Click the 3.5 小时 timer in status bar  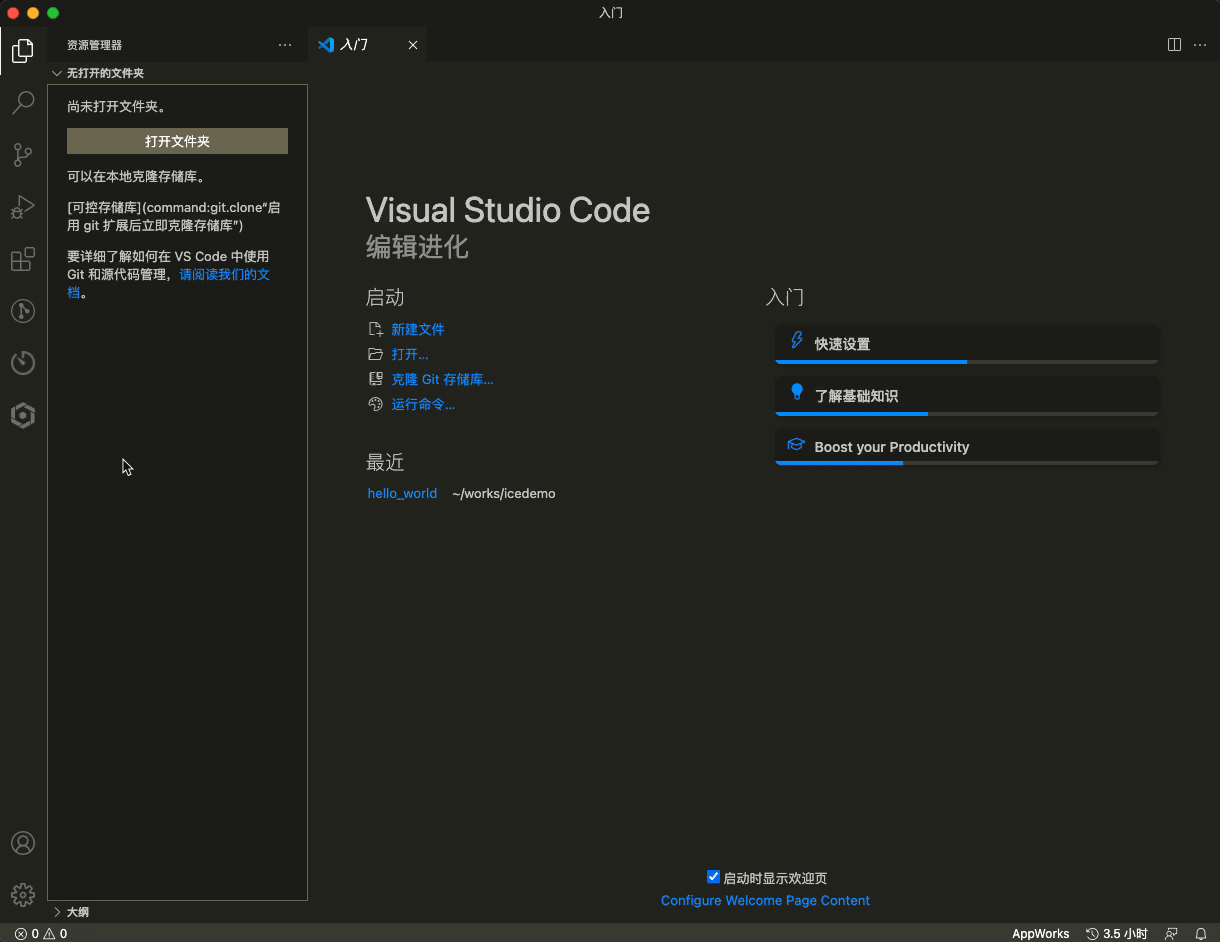(1116, 933)
